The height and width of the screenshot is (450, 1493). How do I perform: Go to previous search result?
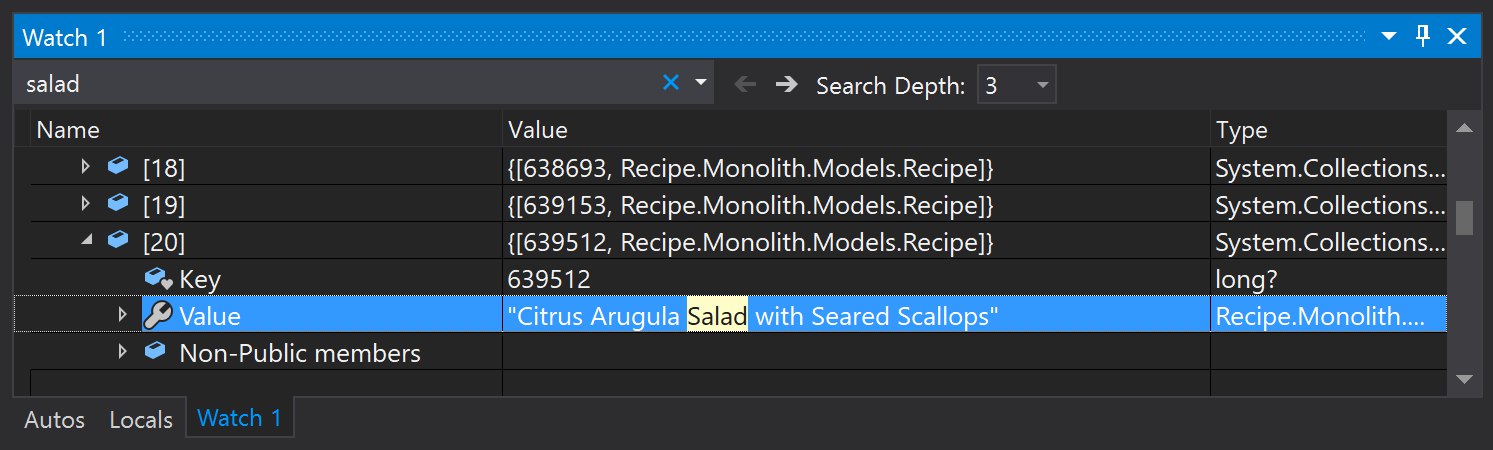745,84
